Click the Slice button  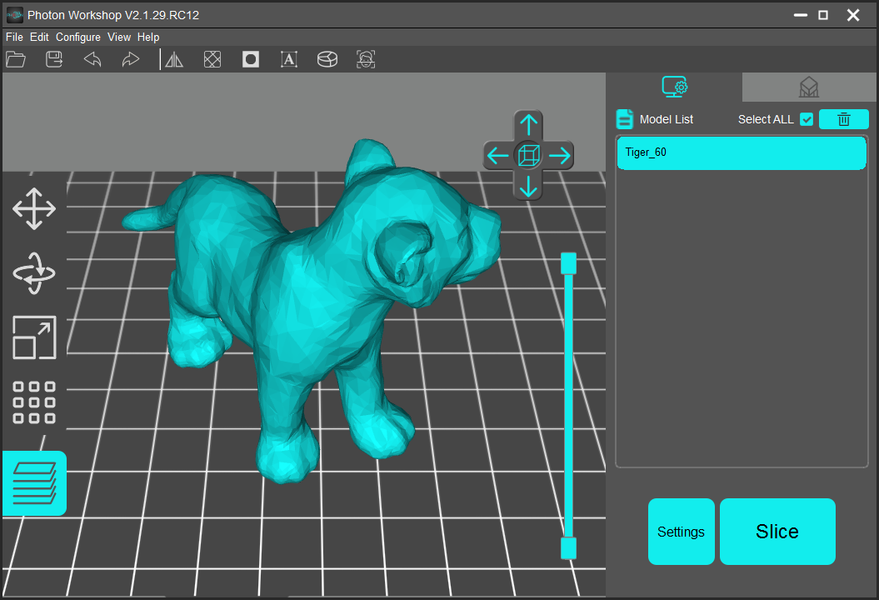coord(778,532)
